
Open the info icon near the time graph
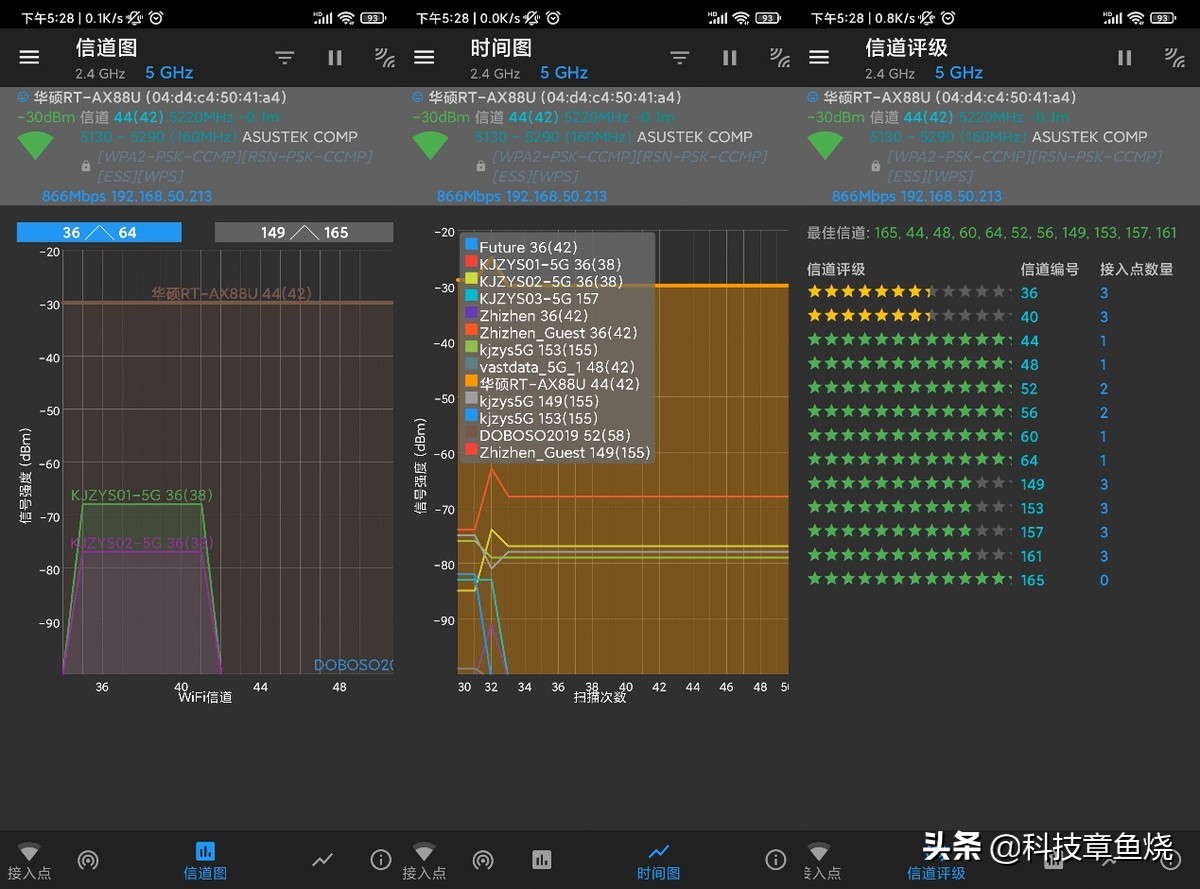(x=775, y=858)
